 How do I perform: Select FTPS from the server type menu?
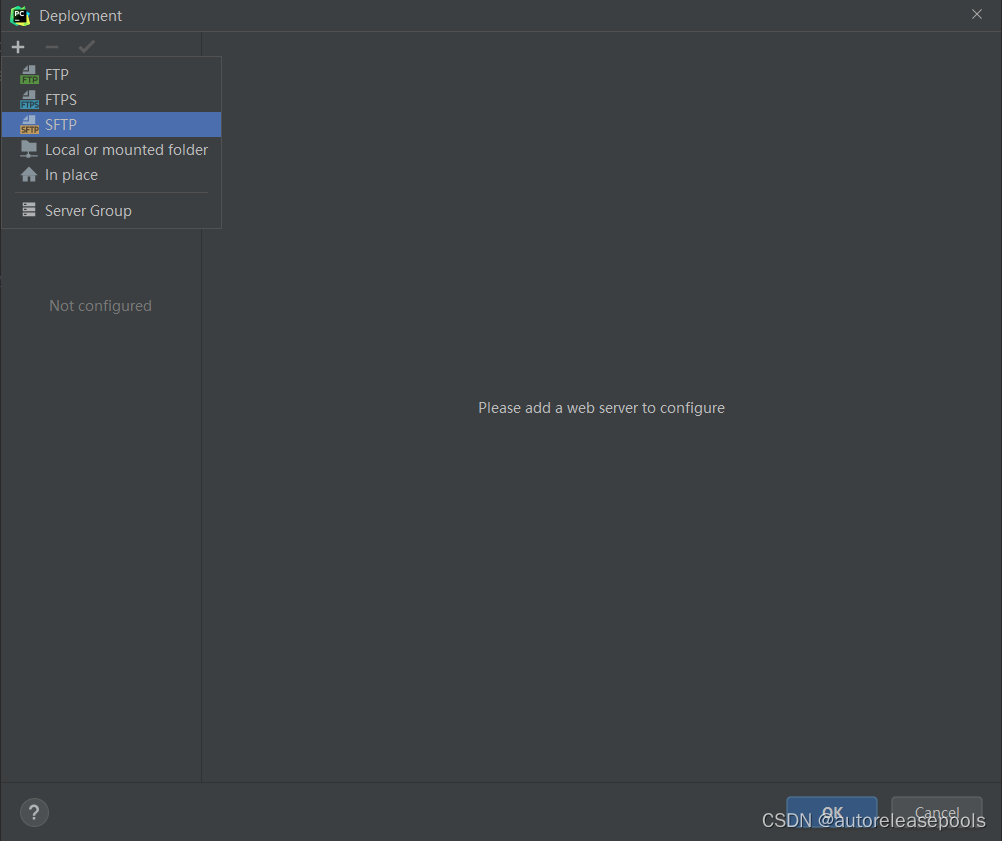point(111,100)
